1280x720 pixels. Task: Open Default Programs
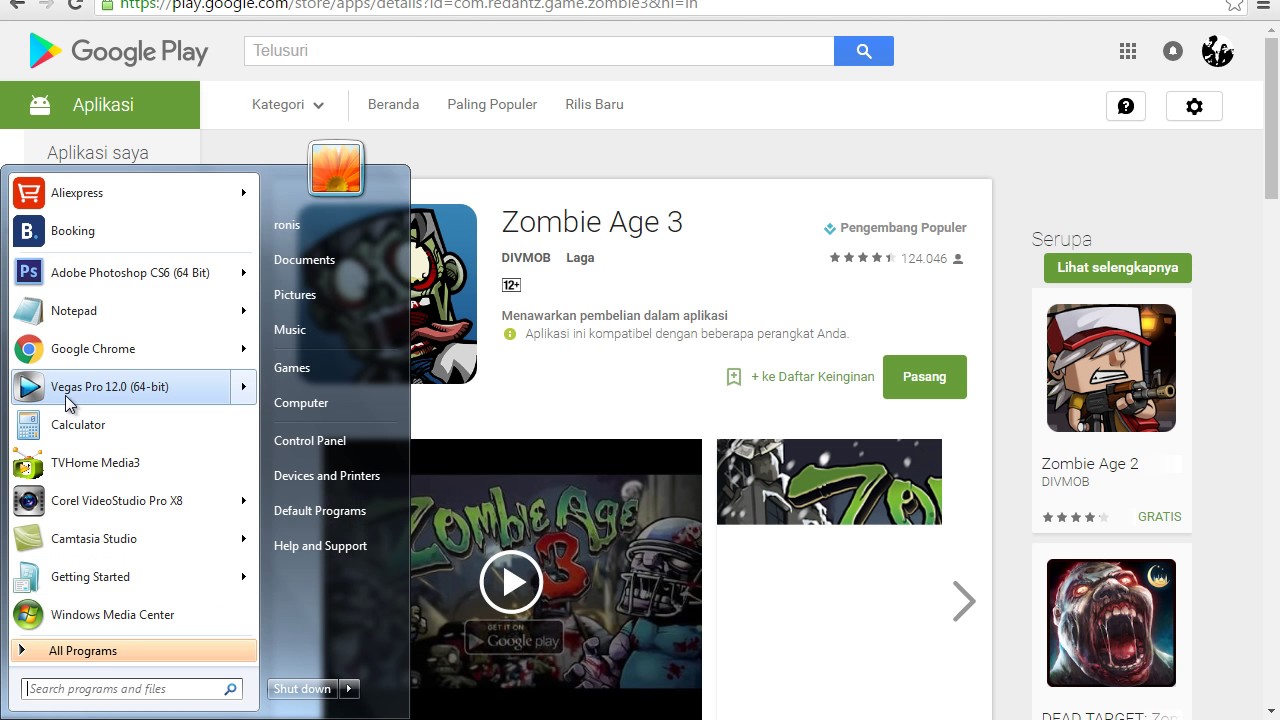[320, 511]
